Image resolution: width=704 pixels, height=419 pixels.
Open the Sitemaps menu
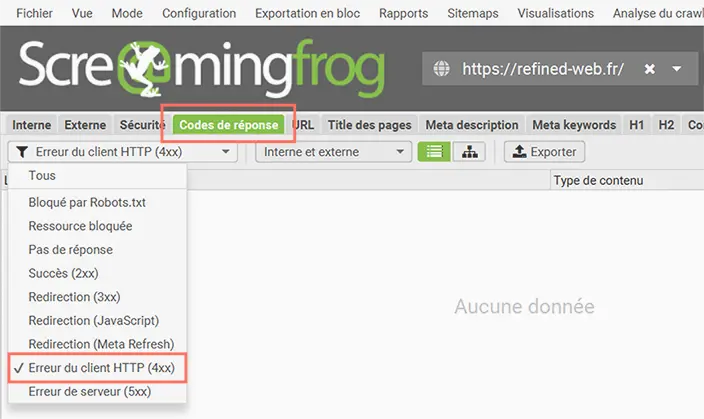pos(473,13)
